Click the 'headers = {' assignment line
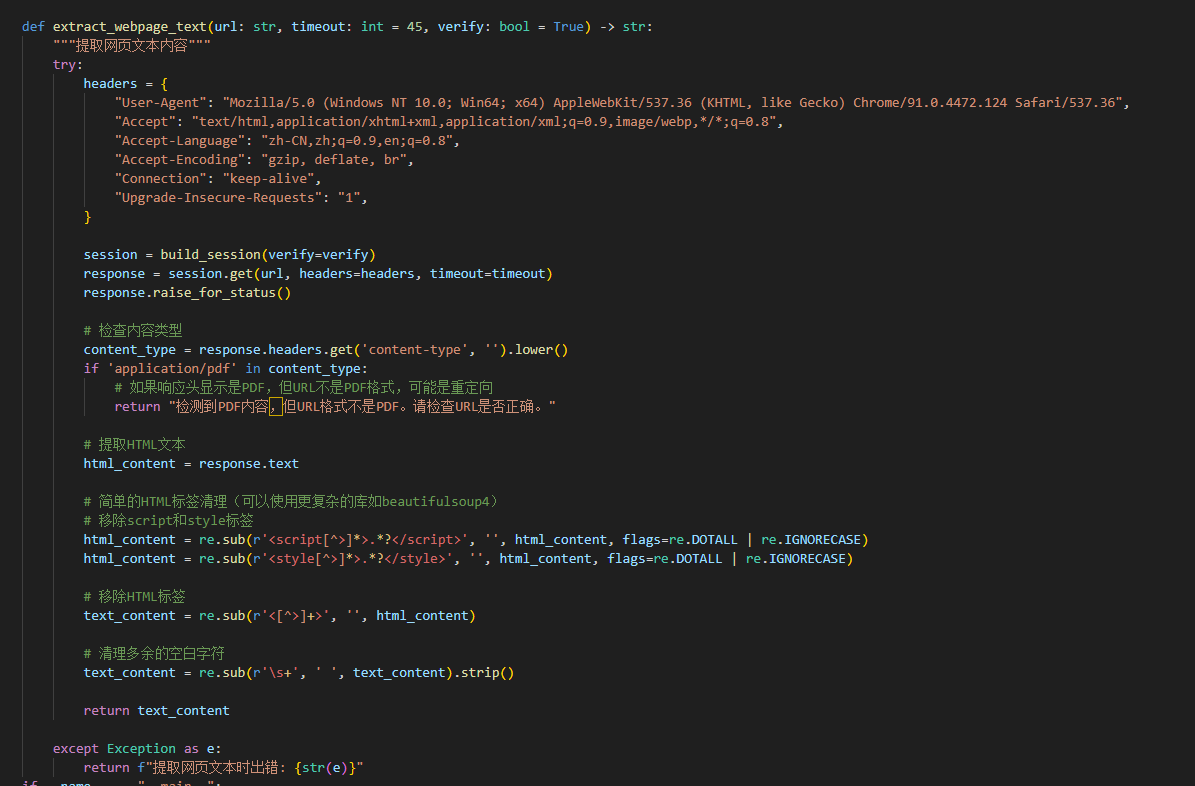This screenshot has width=1195, height=786. tap(126, 84)
